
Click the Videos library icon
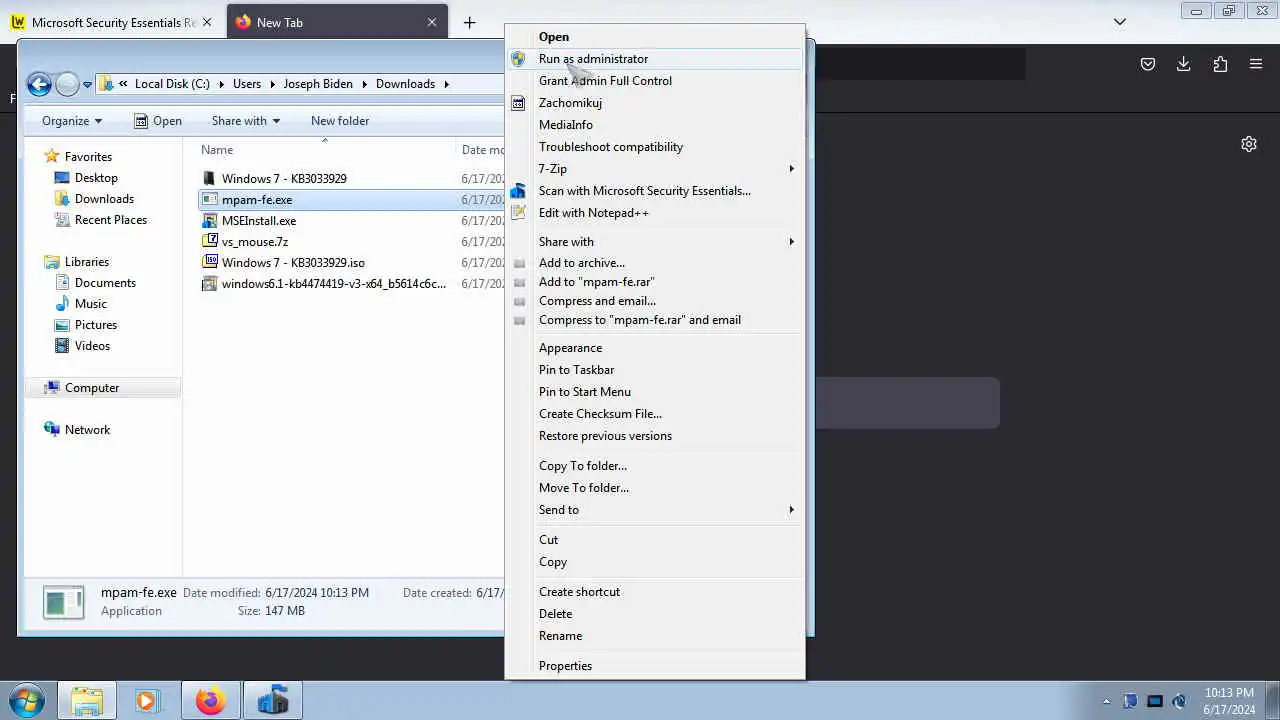point(62,346)
